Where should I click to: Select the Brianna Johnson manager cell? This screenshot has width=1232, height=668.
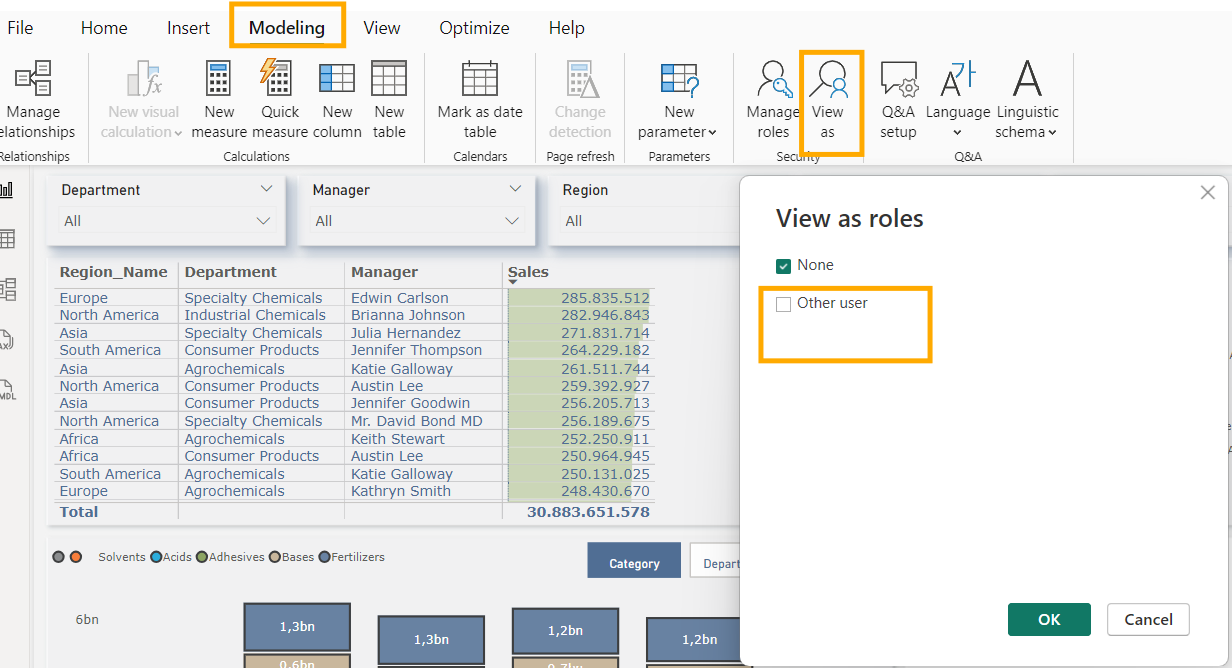click(408, 315)
